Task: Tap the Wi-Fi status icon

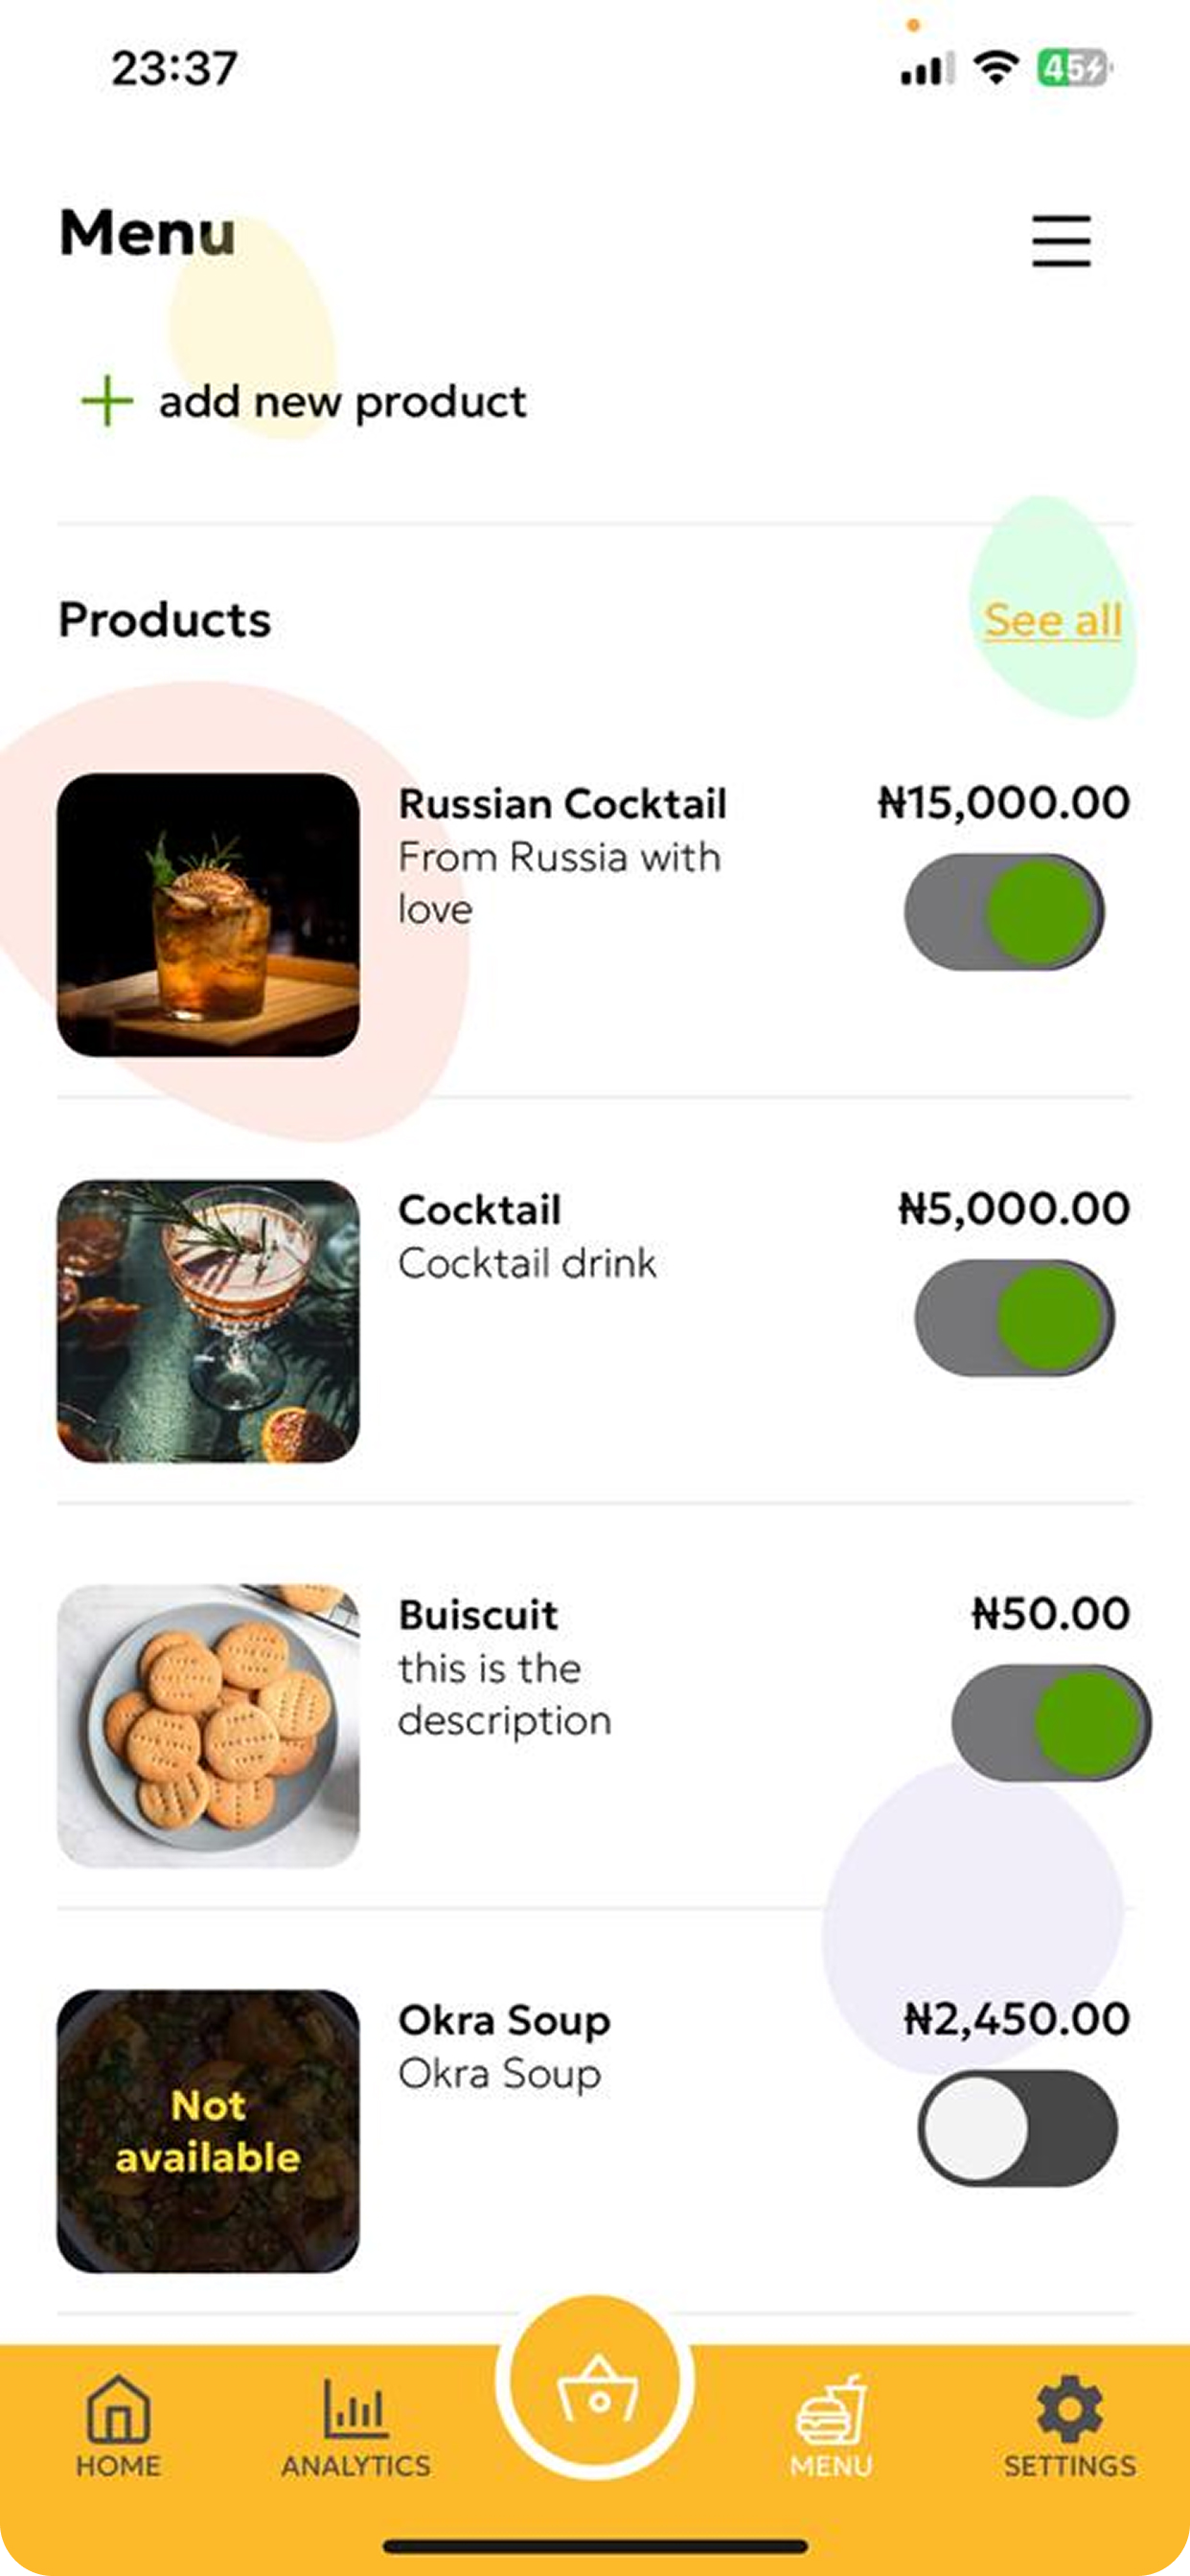Action: (996, 68)
